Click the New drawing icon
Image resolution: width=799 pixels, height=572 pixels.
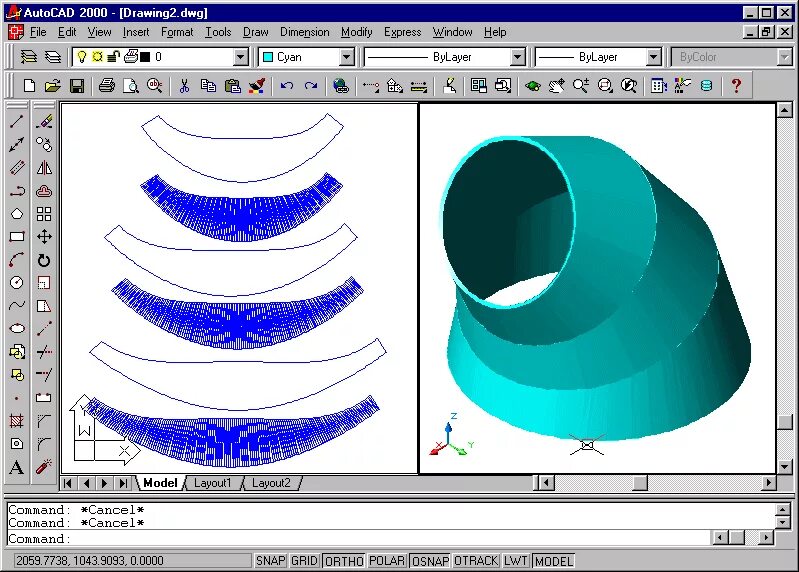pyautogui.click(x=29, y=86)
